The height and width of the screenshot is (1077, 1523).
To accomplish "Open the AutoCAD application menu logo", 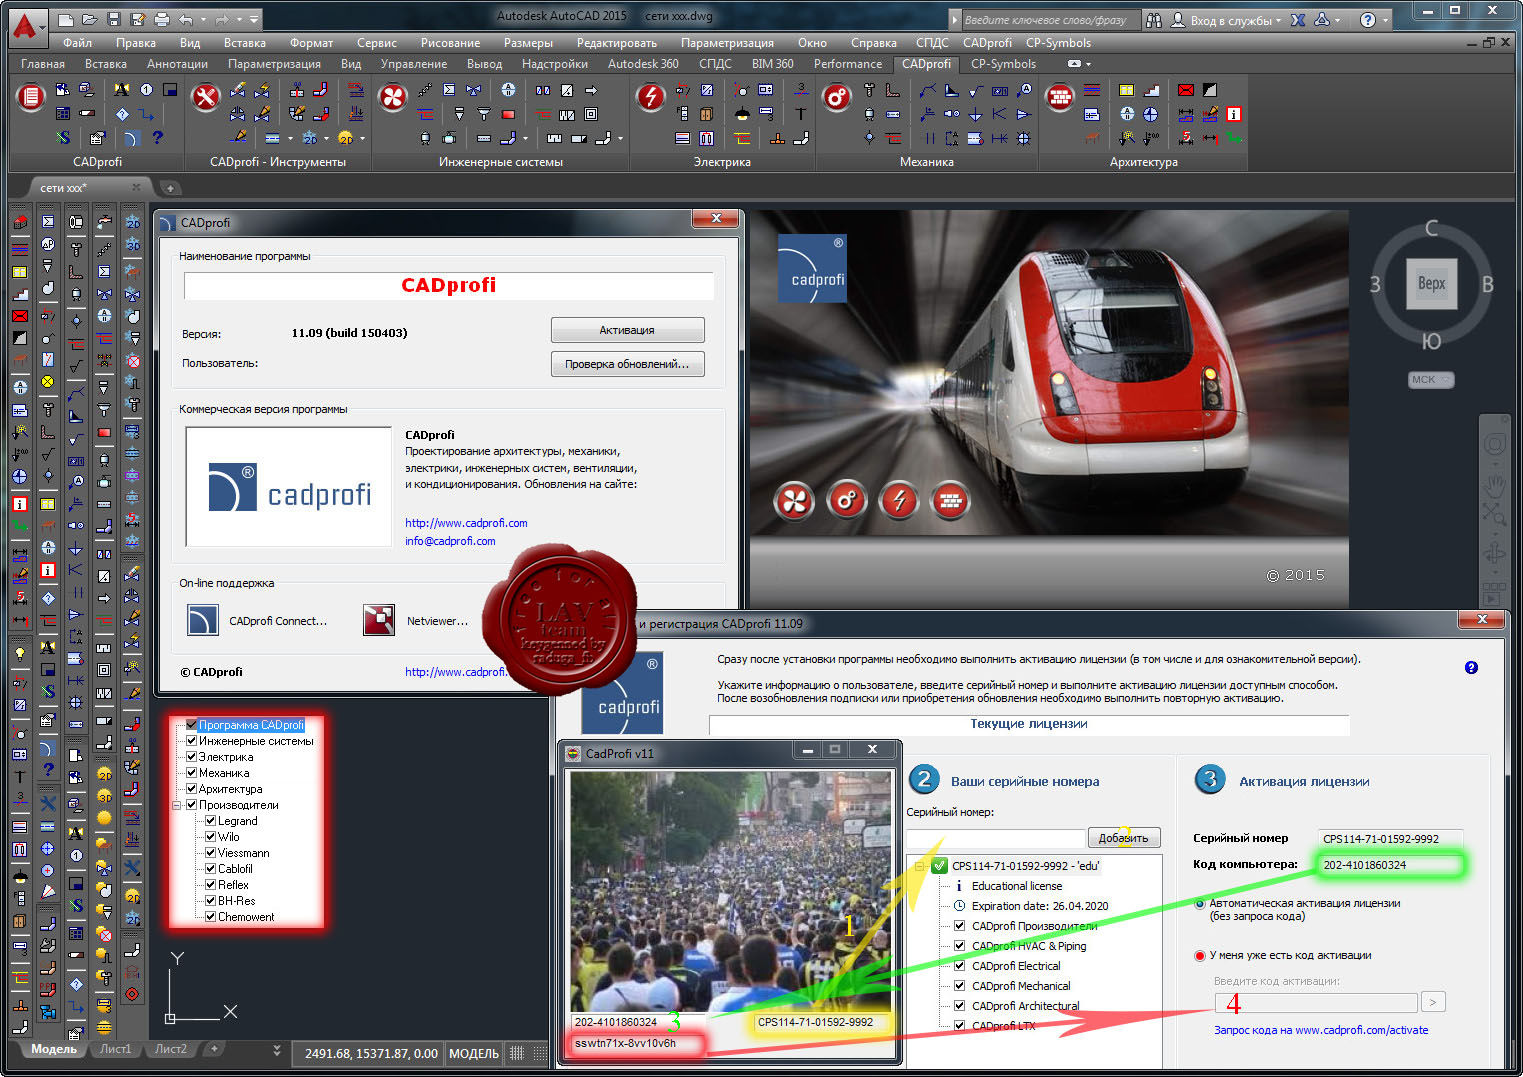I will [x=27, y=27].
